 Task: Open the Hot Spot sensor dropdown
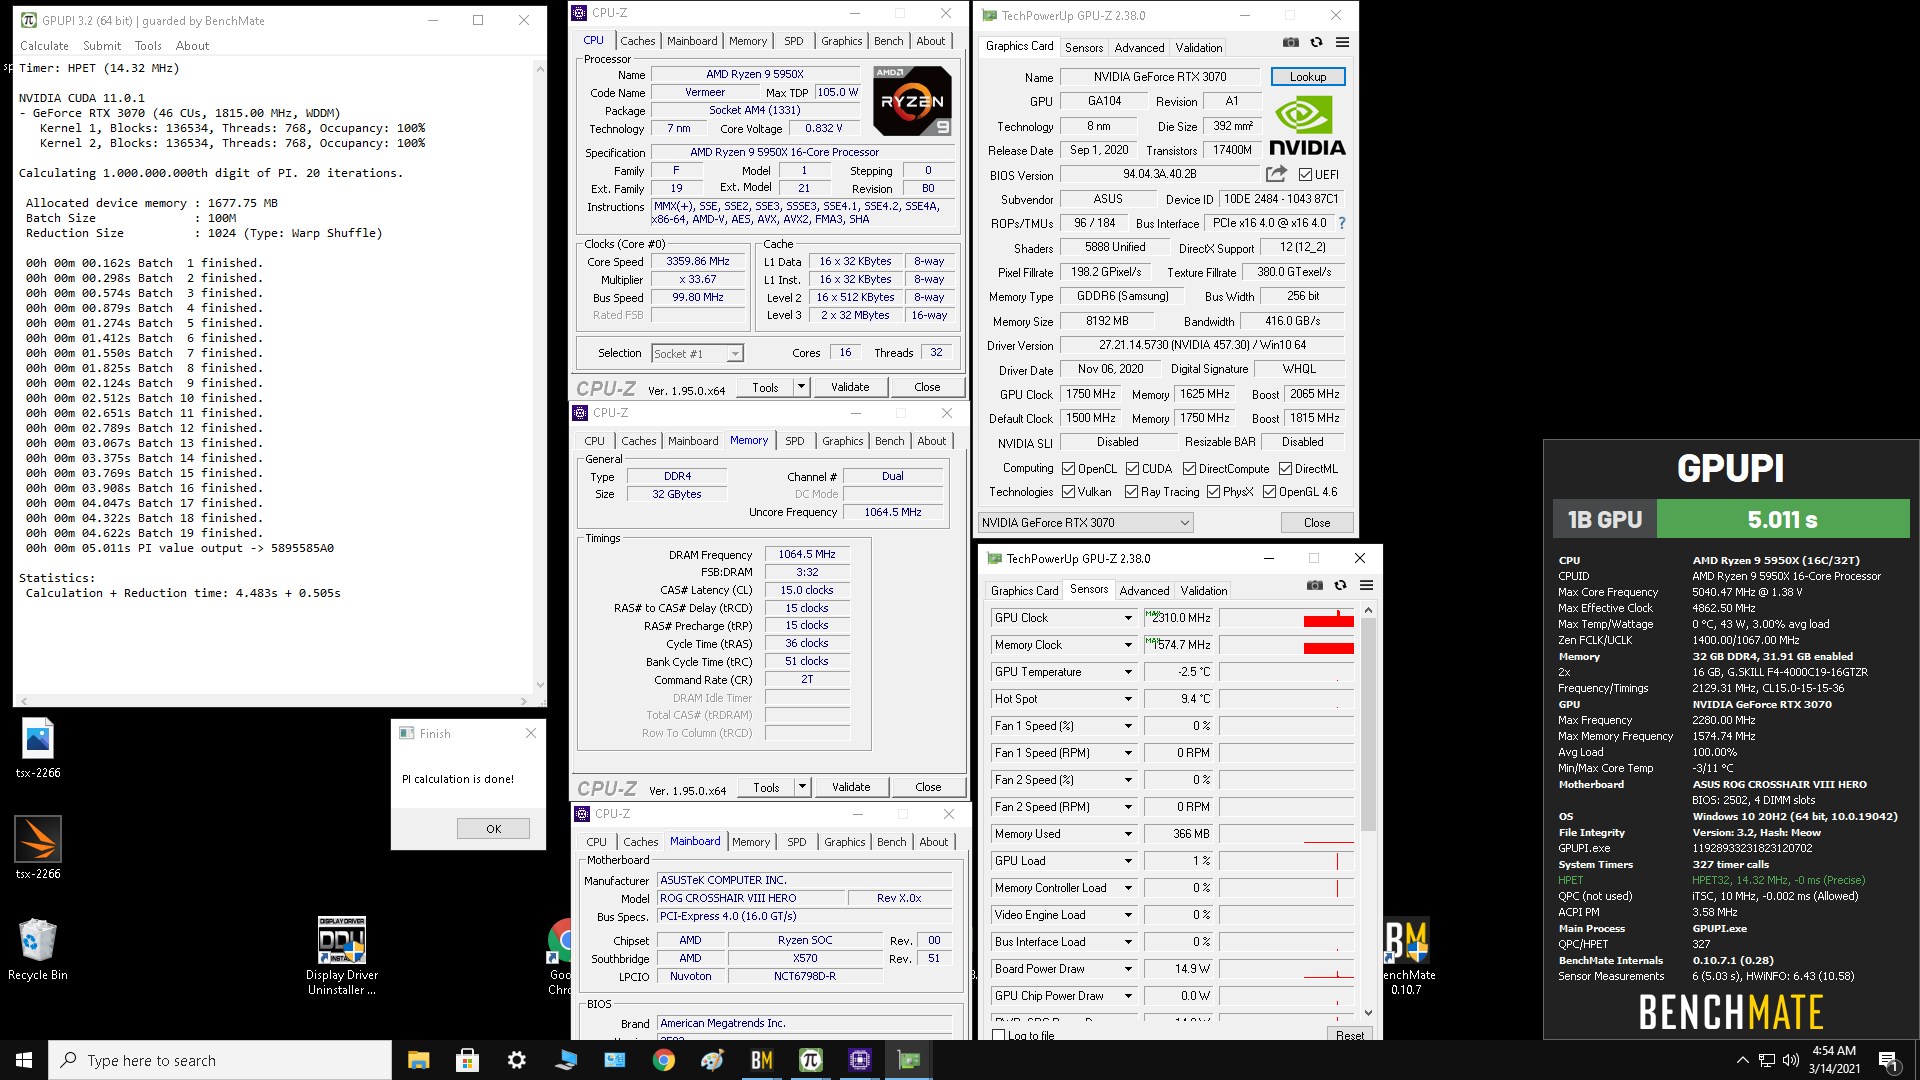point(1128,699)
